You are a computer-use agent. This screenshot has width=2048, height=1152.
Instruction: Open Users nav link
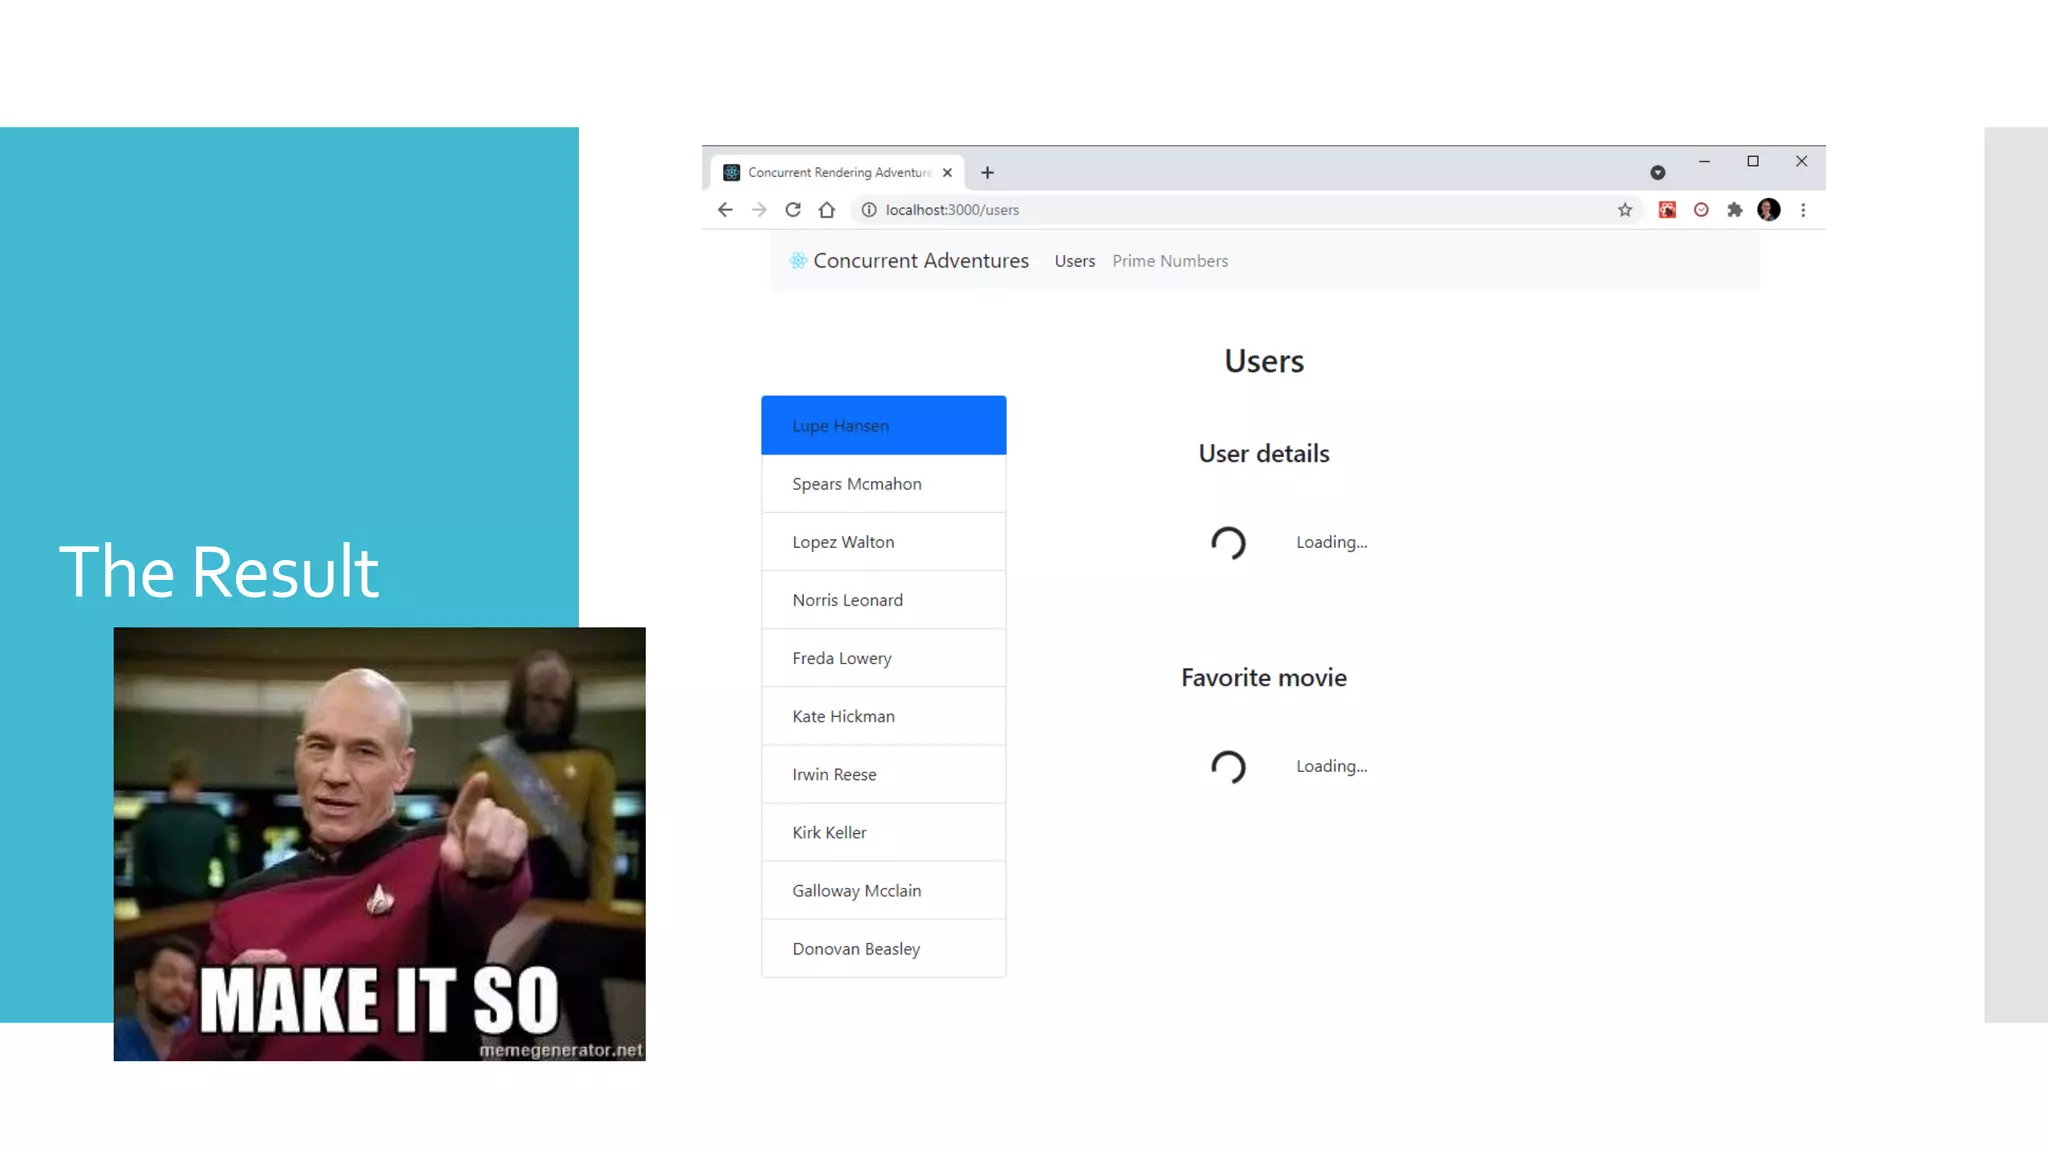pyautogui.click(x=1075, y=261)
